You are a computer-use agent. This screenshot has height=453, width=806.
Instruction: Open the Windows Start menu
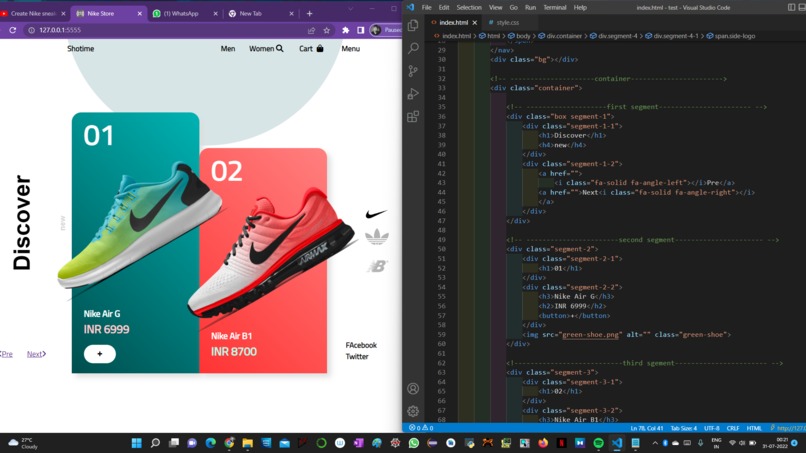pyautogui.click(x=136, y=443)
